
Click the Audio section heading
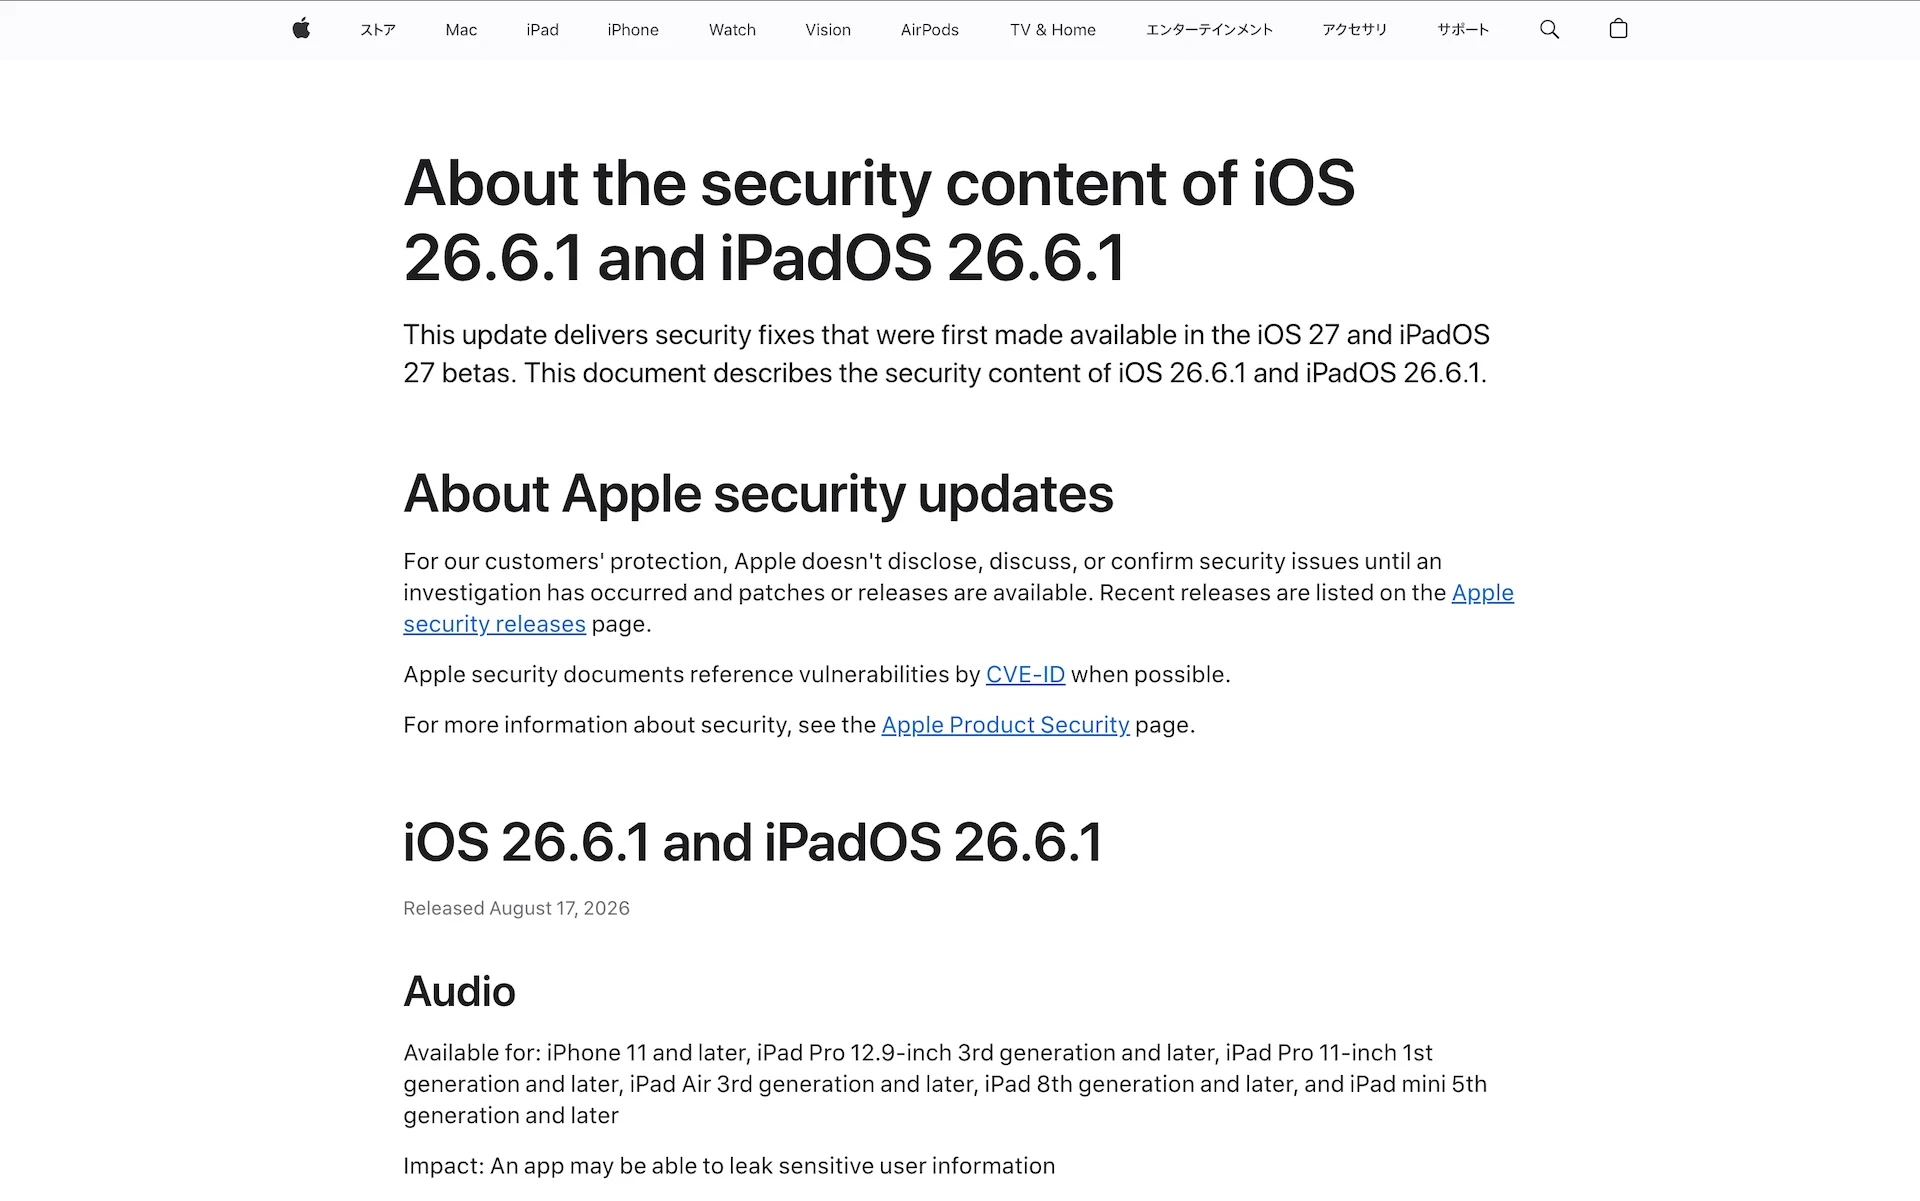click(x=459, y=992)
